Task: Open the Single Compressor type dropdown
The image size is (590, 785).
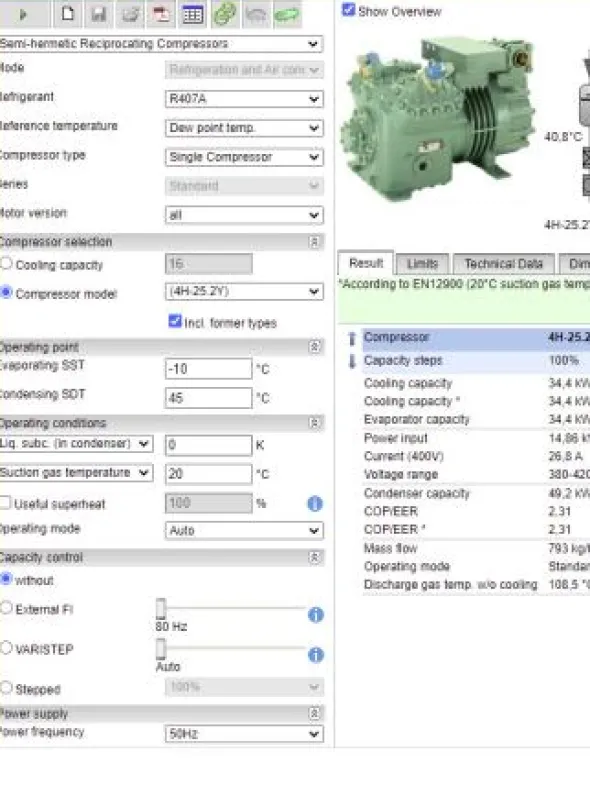Action: click(244, 157)
